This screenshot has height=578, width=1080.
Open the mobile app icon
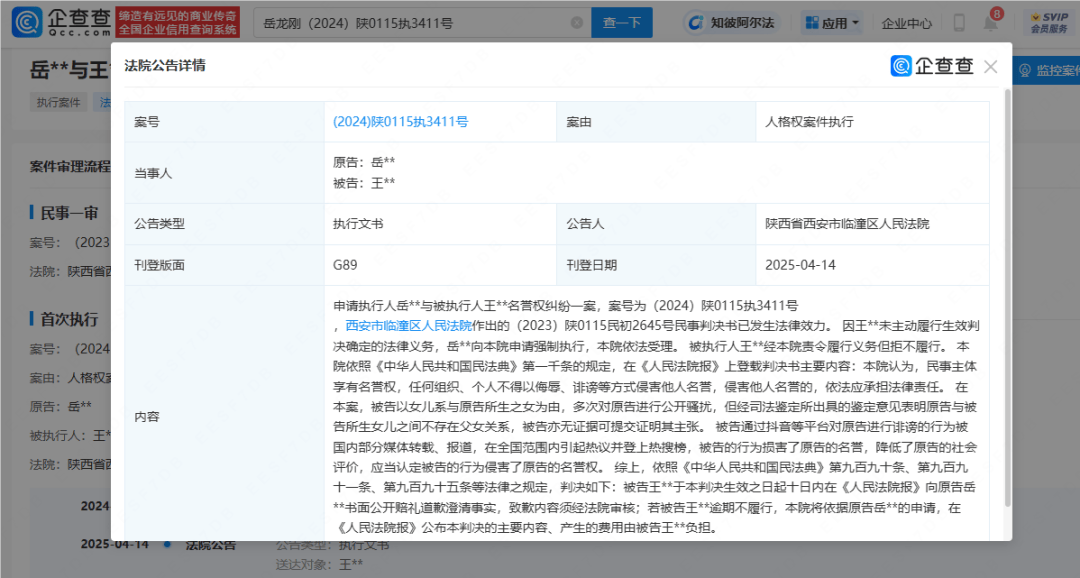point(958,22)
